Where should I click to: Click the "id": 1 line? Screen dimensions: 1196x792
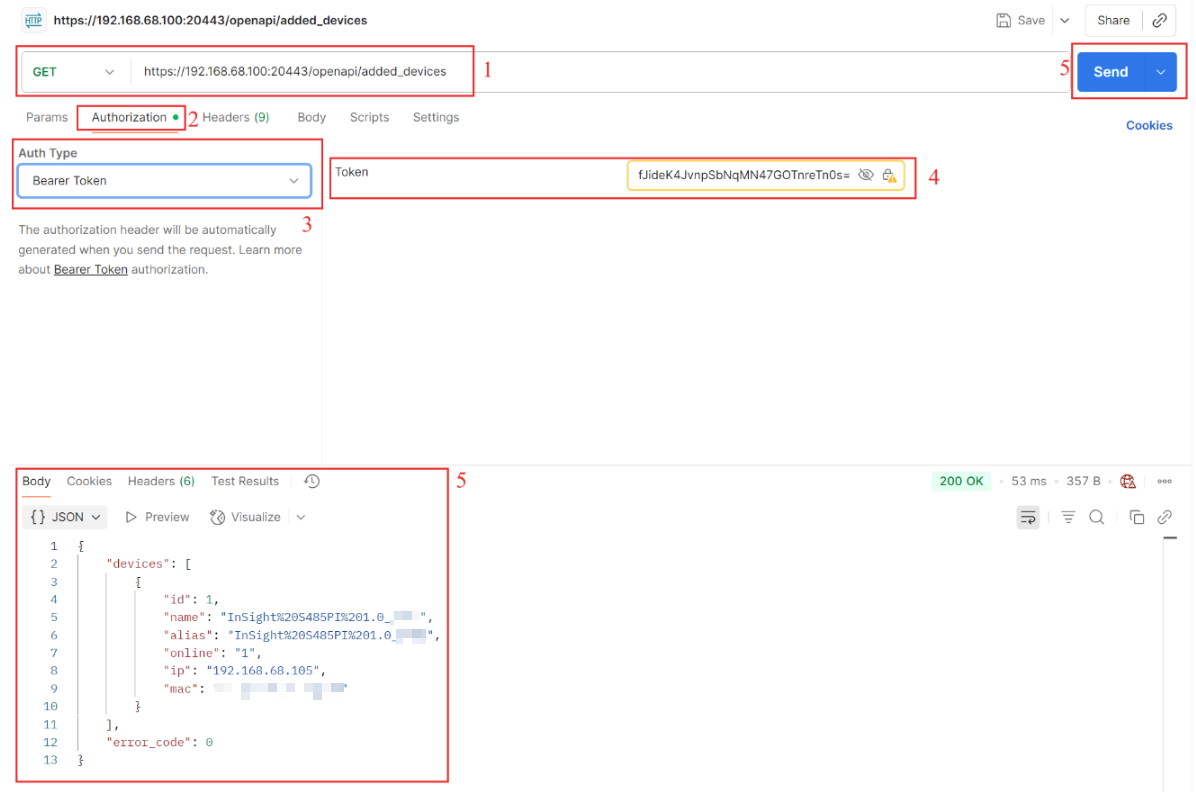tap(191, 600)
